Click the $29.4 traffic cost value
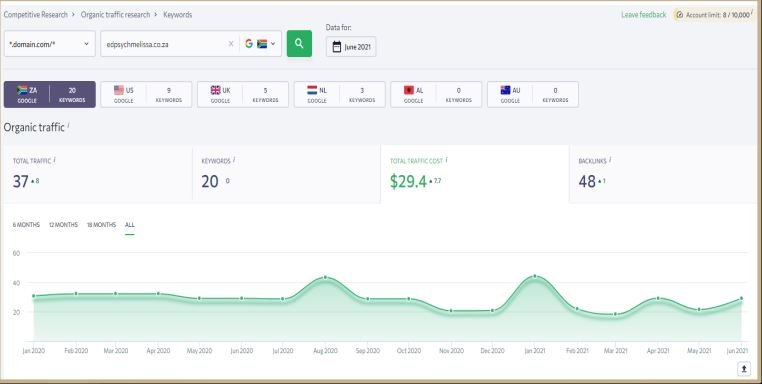The height and width of the screenshot is (384, 762). click(408, 181)
